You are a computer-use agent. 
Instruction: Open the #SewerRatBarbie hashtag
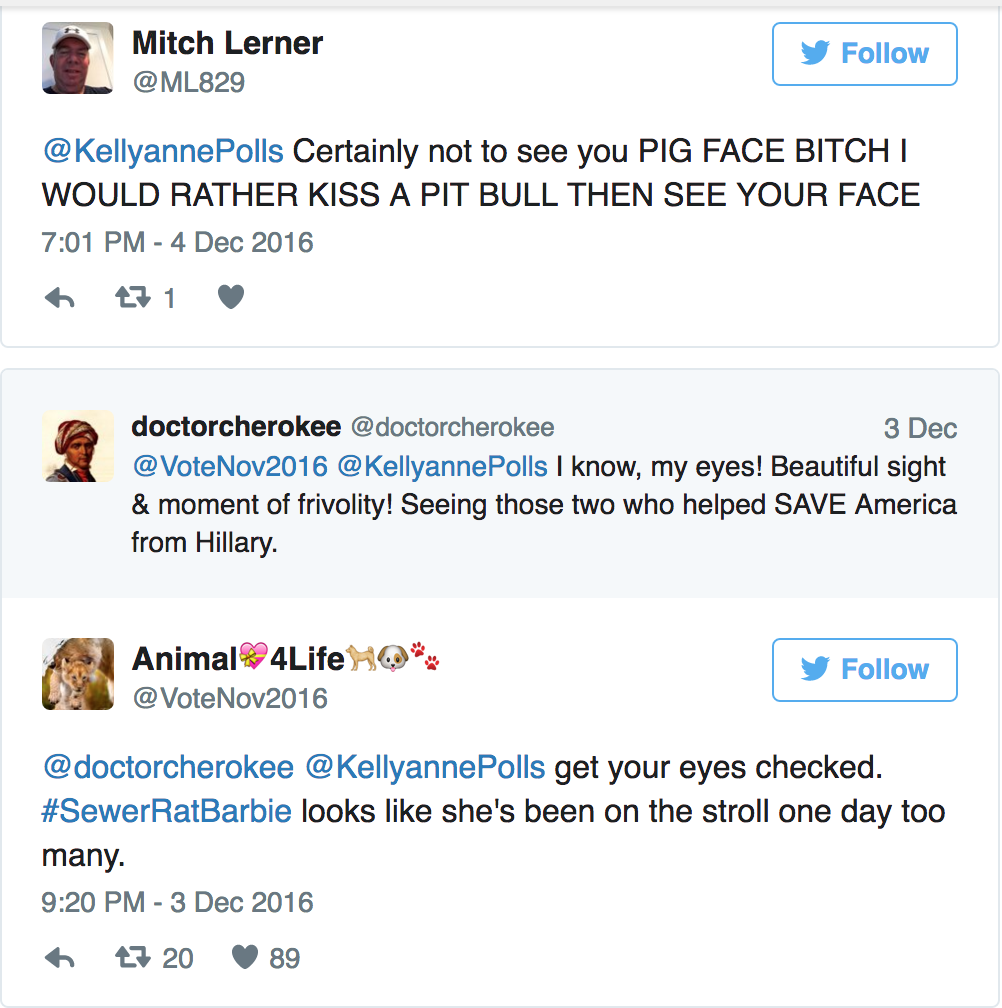[x=166, y=811]
